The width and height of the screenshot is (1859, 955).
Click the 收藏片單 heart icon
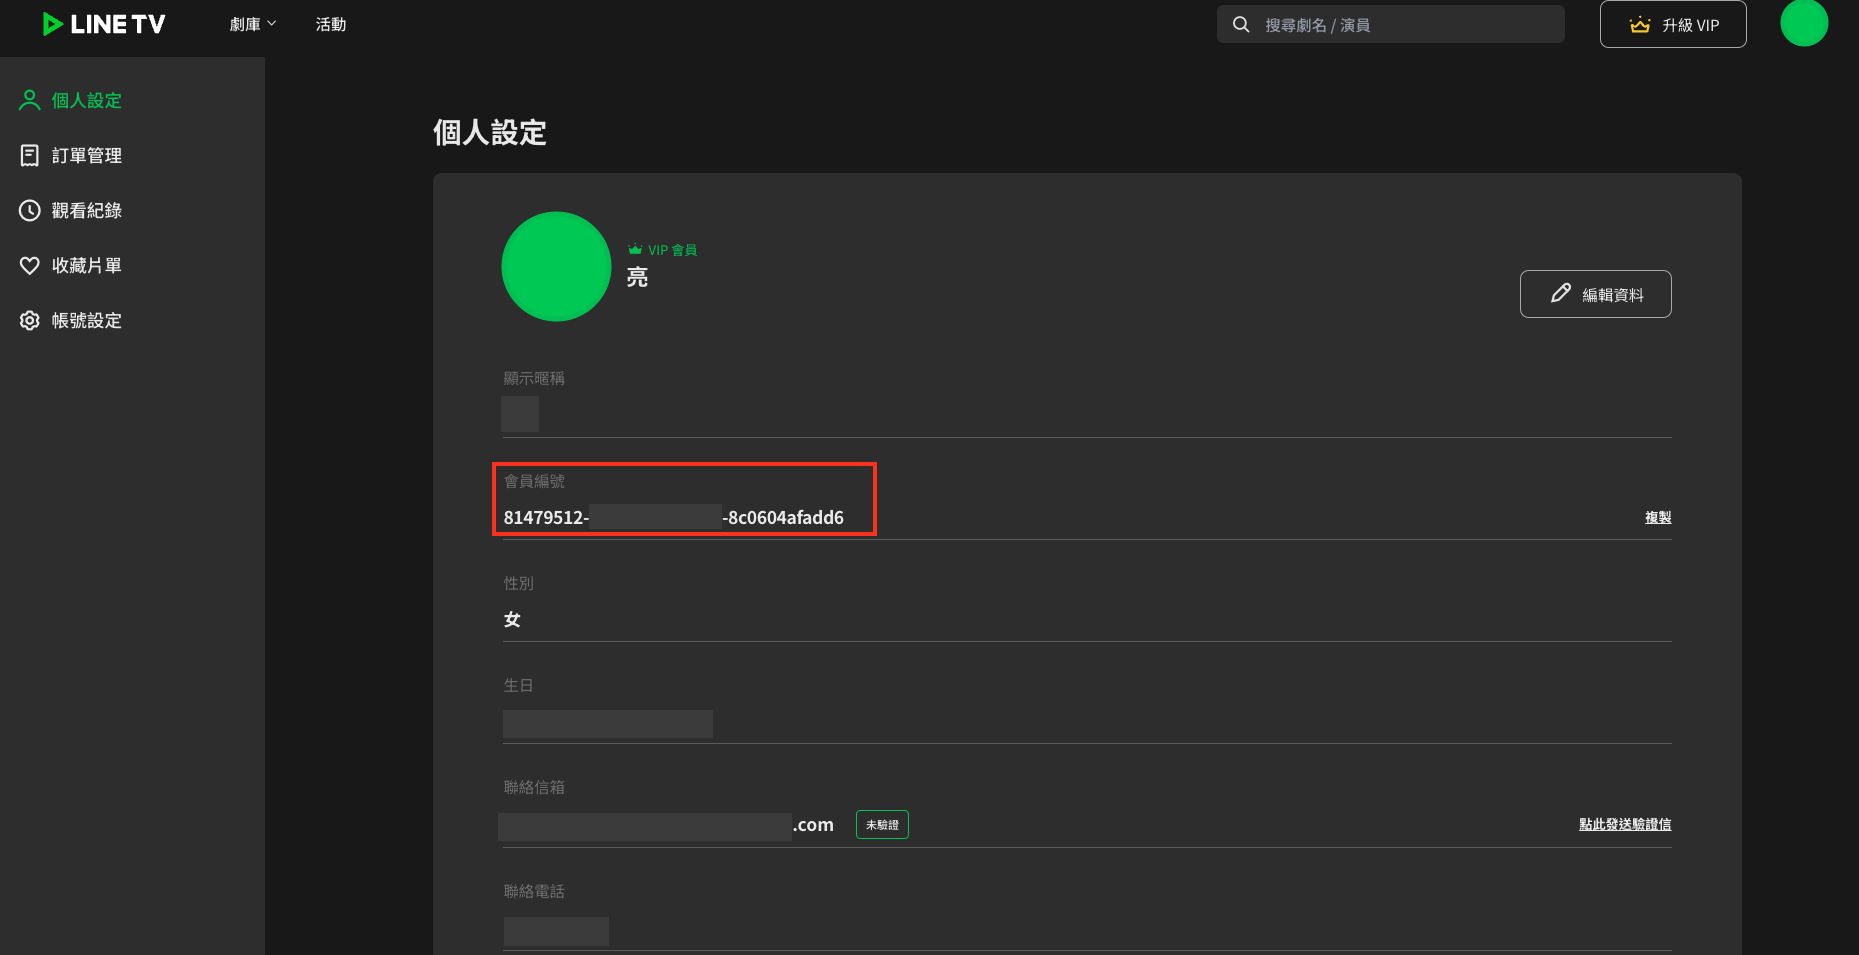30,265
